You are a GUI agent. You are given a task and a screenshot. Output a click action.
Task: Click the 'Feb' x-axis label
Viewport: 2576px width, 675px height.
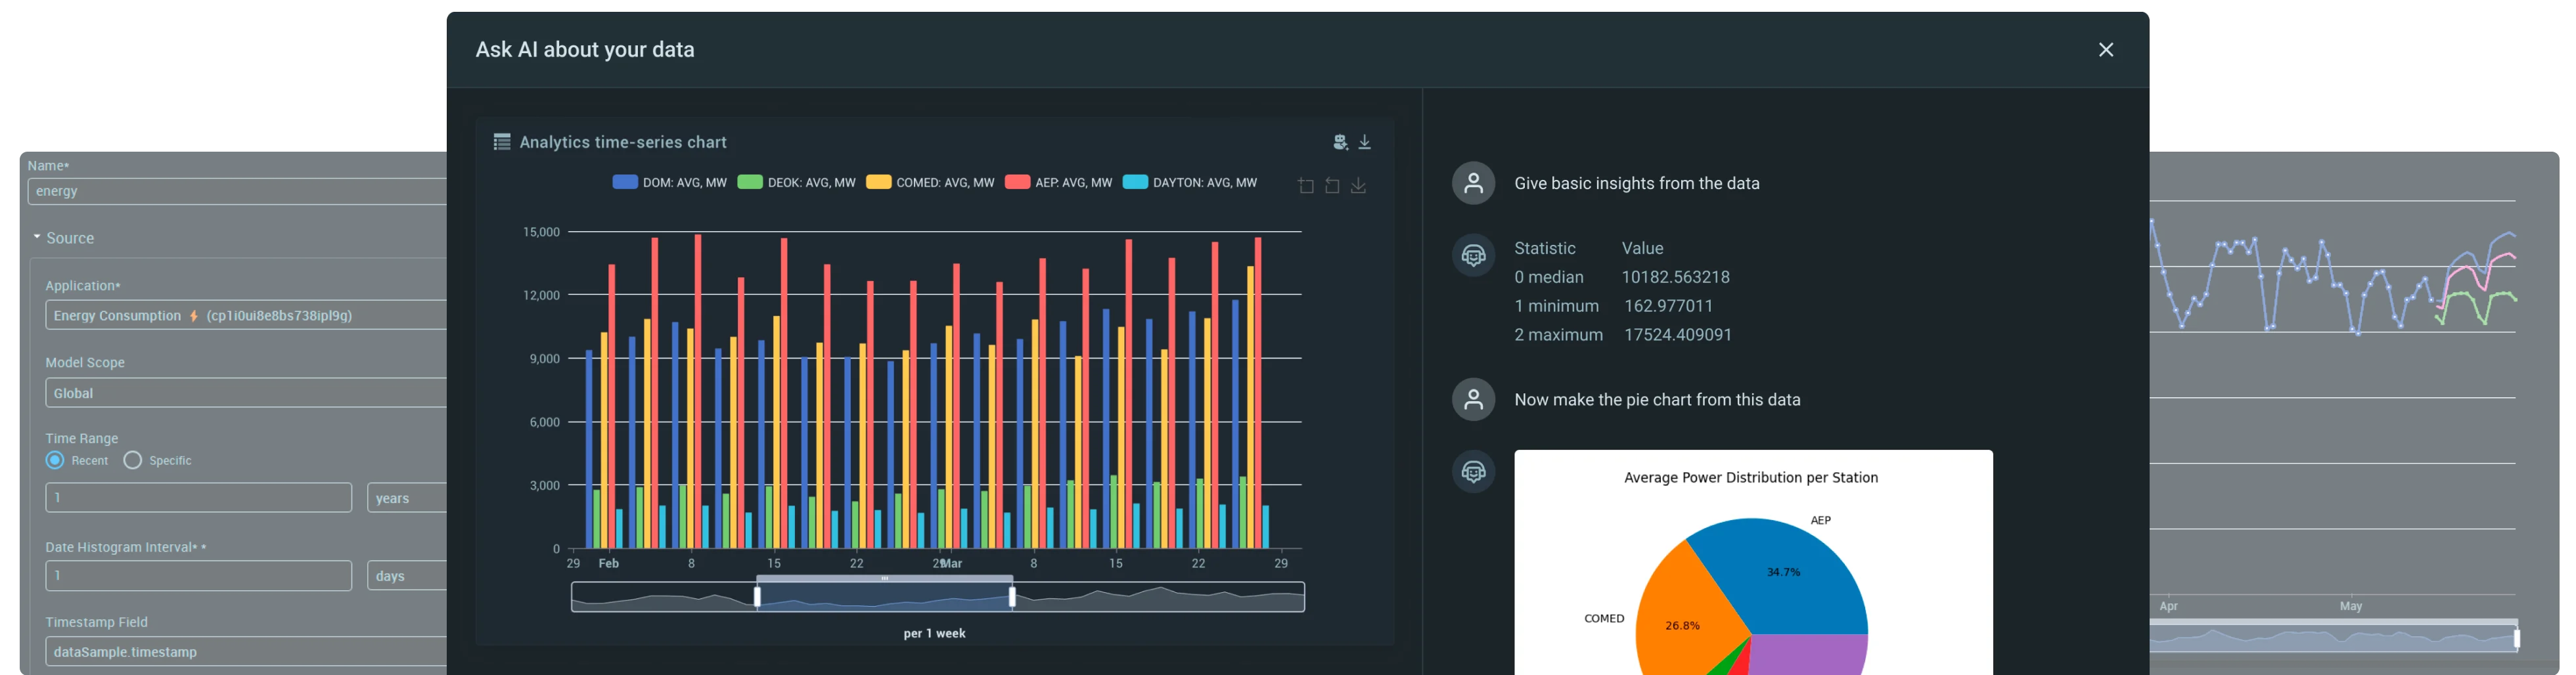coord(608,564)
